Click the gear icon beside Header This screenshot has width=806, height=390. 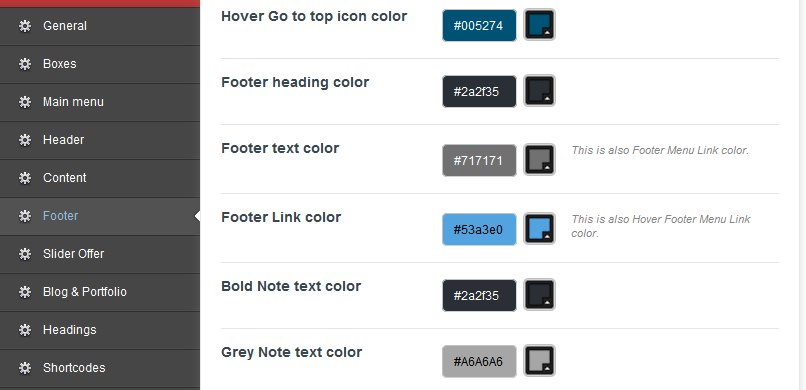click(x=25, y=140)
